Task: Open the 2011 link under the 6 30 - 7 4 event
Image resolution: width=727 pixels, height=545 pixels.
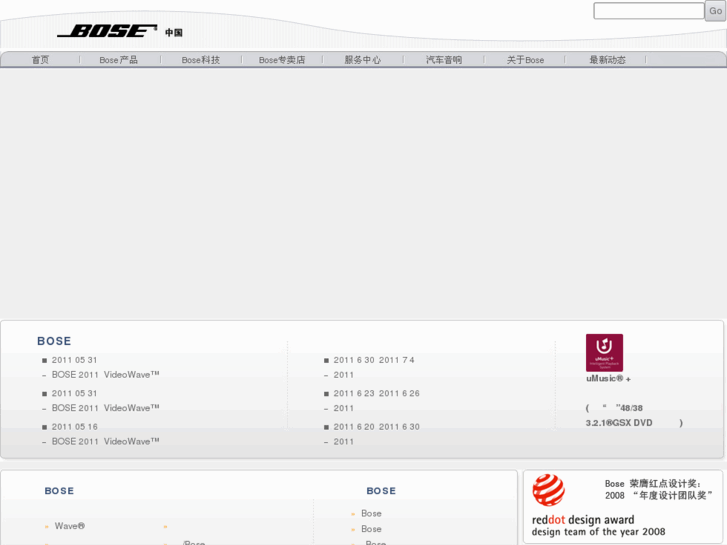Action: pos(344,375)
